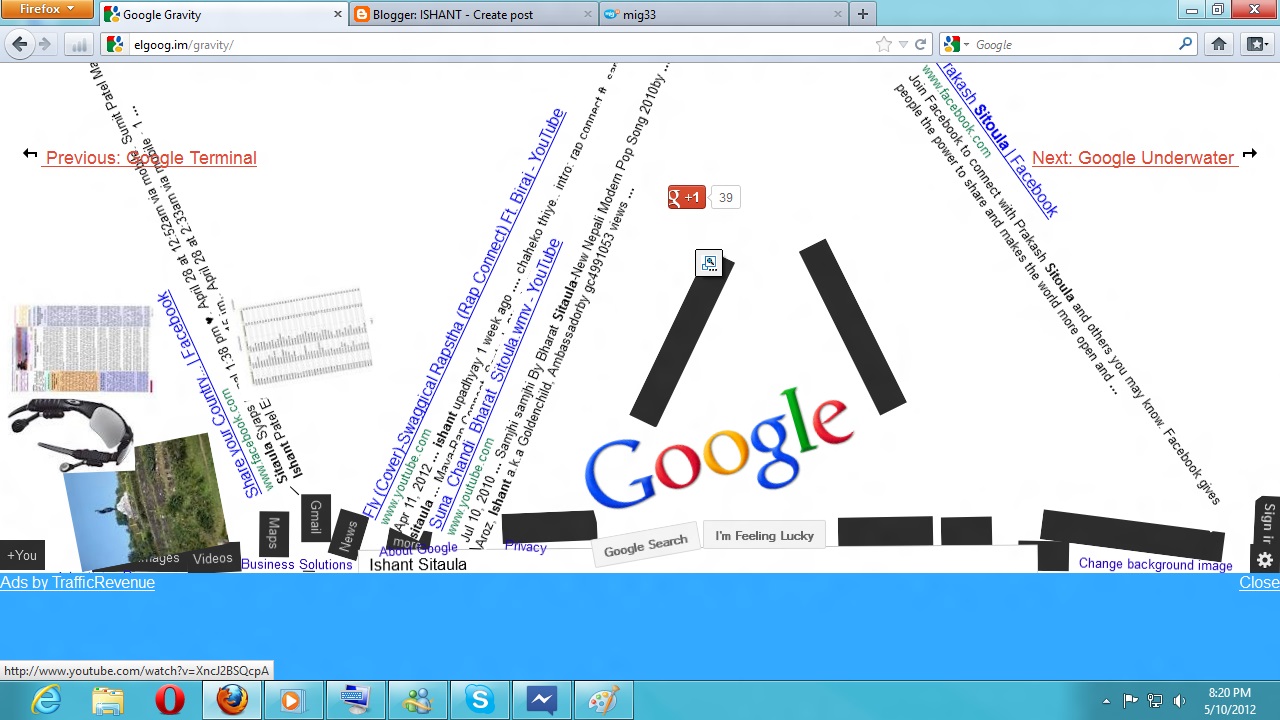Image resolution: width=1280 pixels, height=720 pixels.
Task: Close the Blogger tab
Action: click(587, 14)
